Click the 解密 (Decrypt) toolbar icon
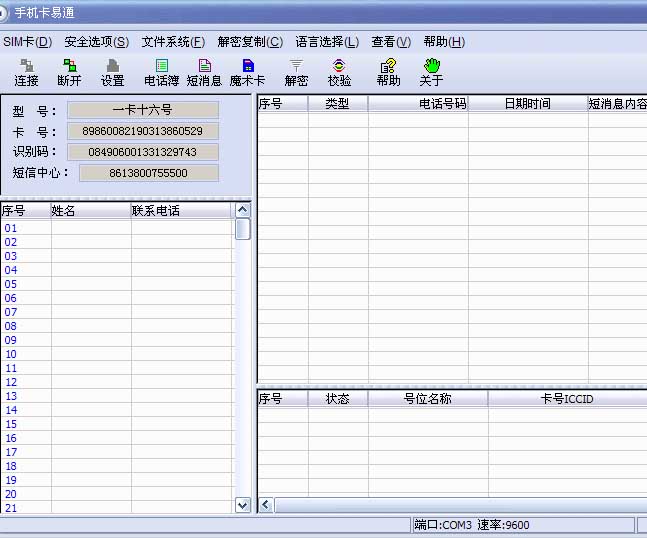 pos(296,73)
